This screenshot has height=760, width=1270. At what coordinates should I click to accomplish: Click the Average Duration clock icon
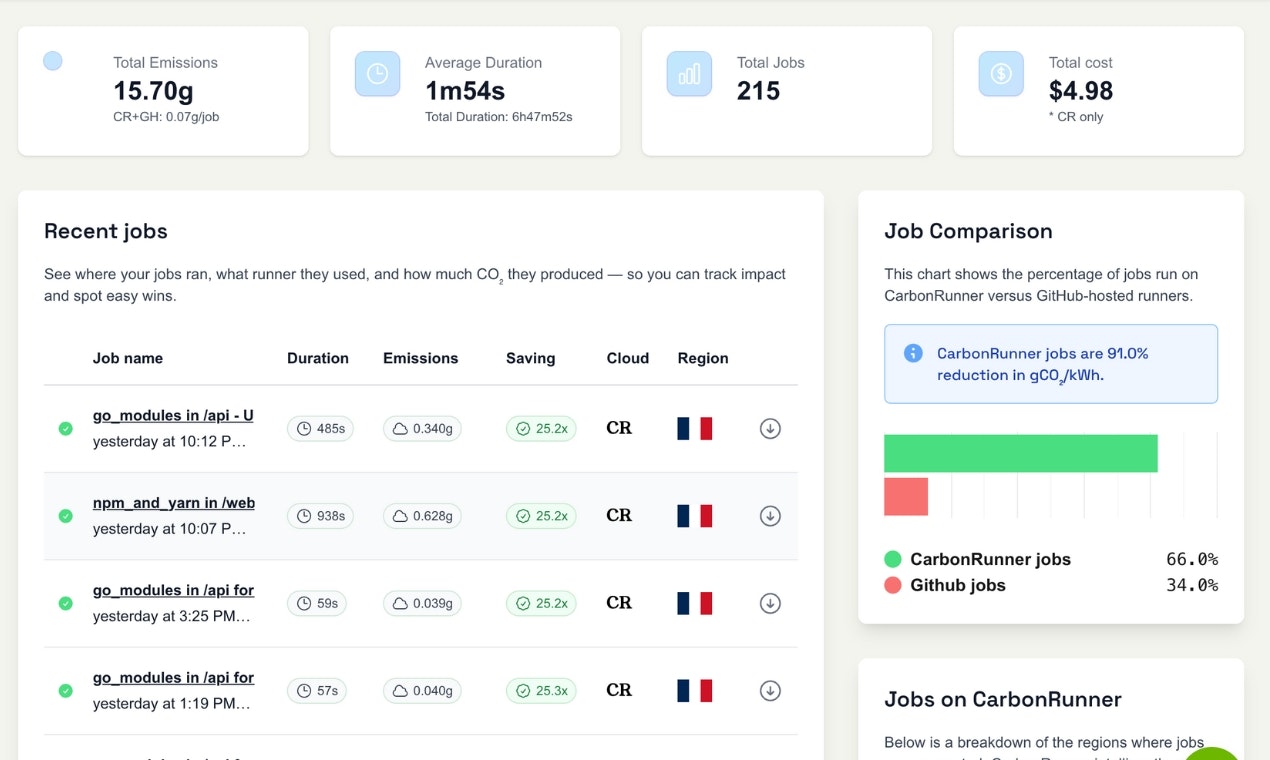click(x=377, y=74)
